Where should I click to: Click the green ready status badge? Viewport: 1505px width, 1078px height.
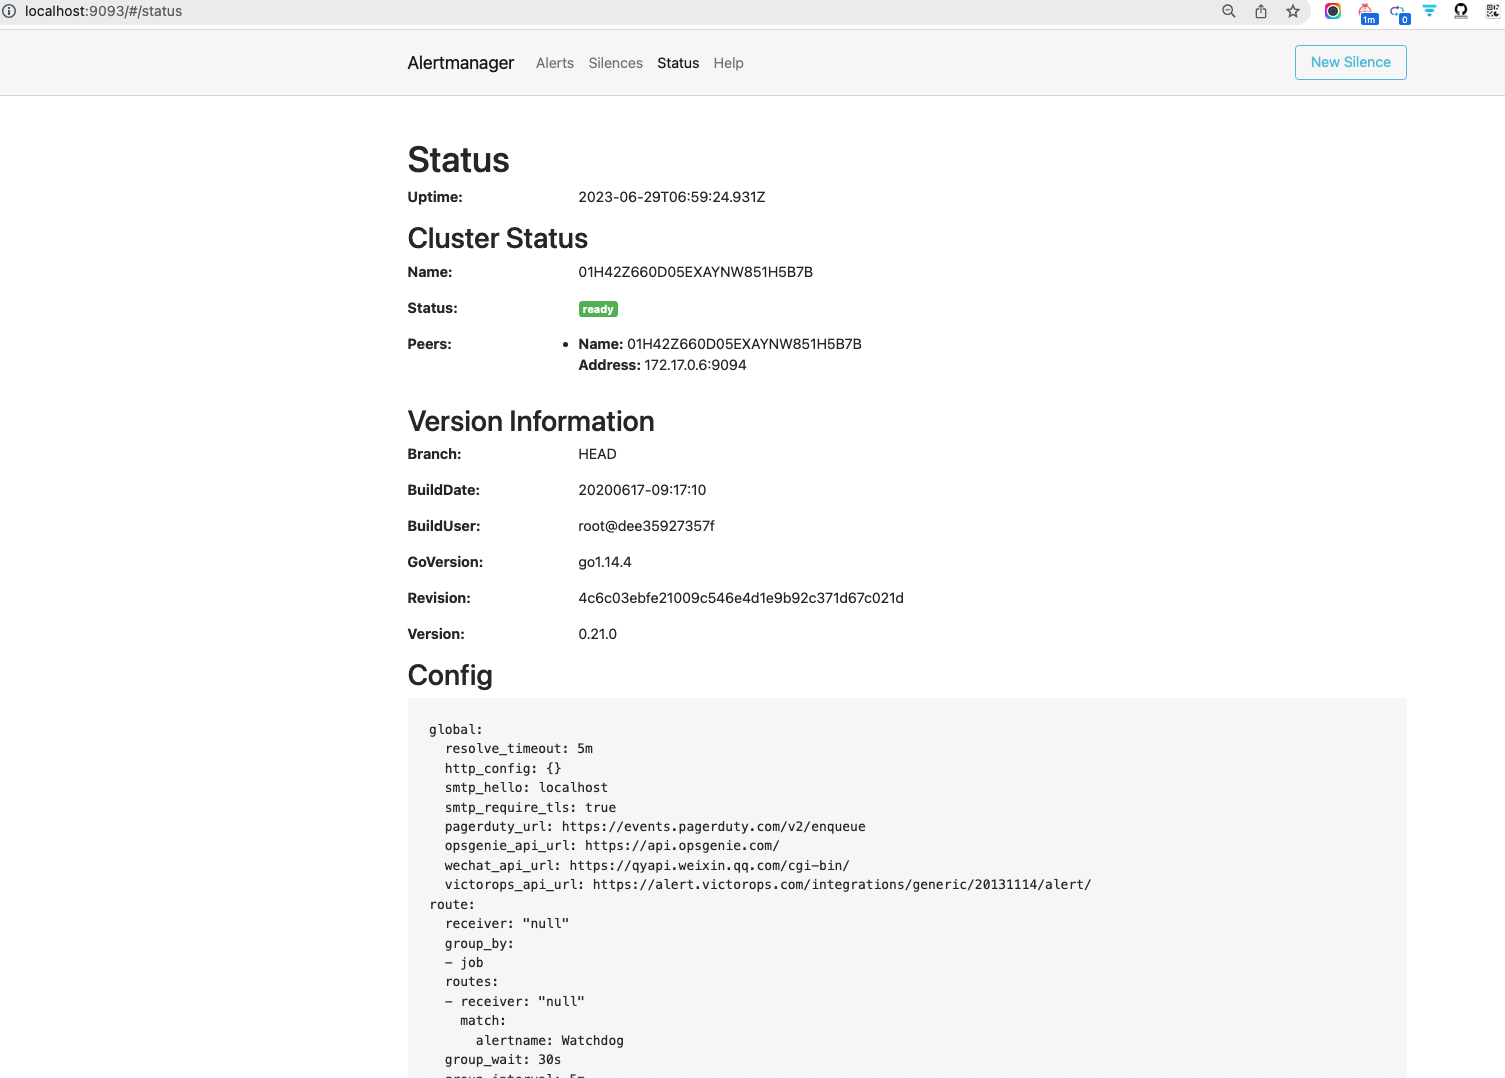(597, 309)
